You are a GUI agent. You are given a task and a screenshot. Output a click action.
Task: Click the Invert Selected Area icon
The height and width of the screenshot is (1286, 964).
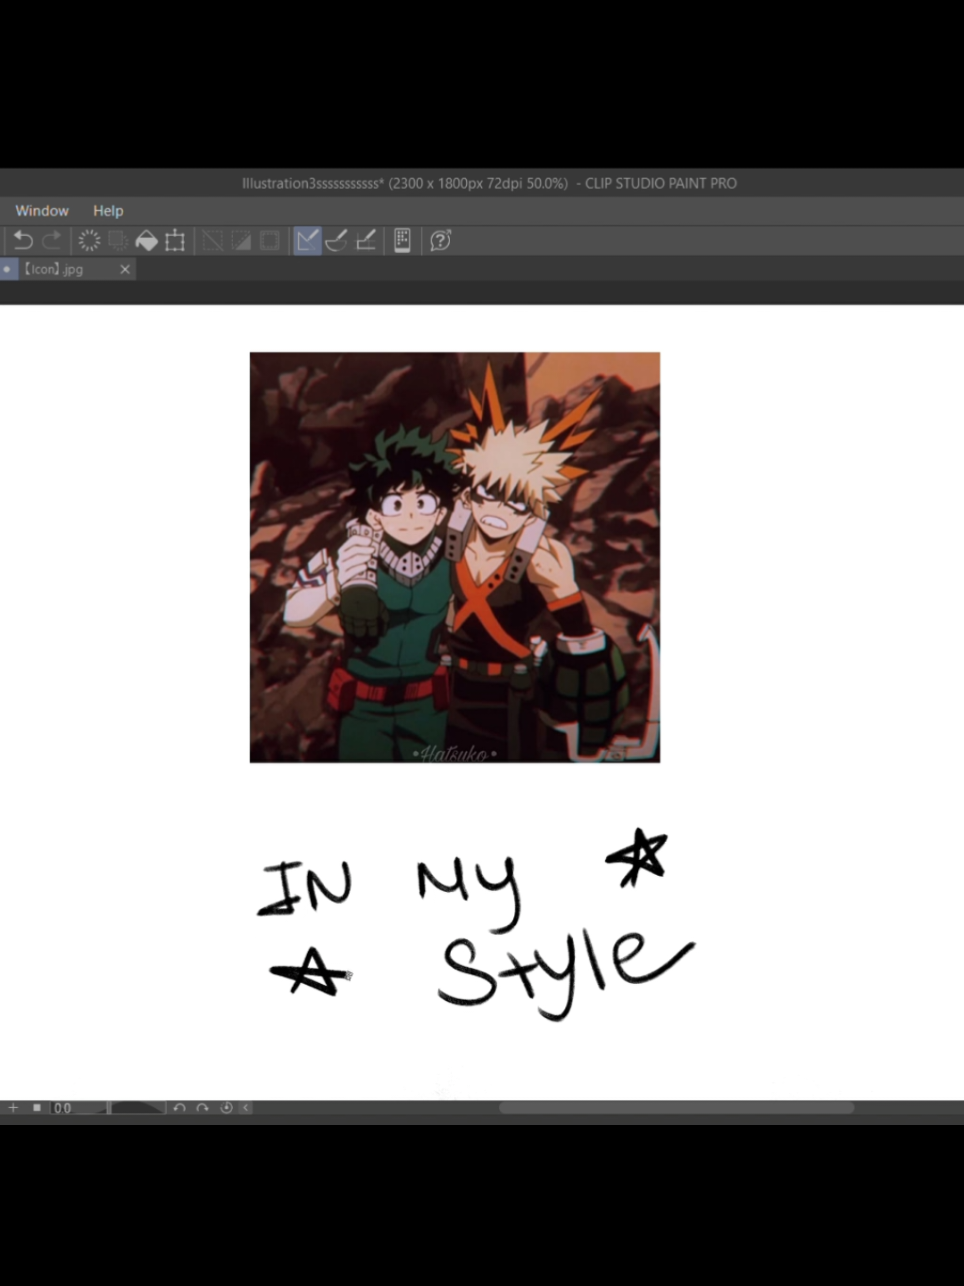click(x=241, y=240)
